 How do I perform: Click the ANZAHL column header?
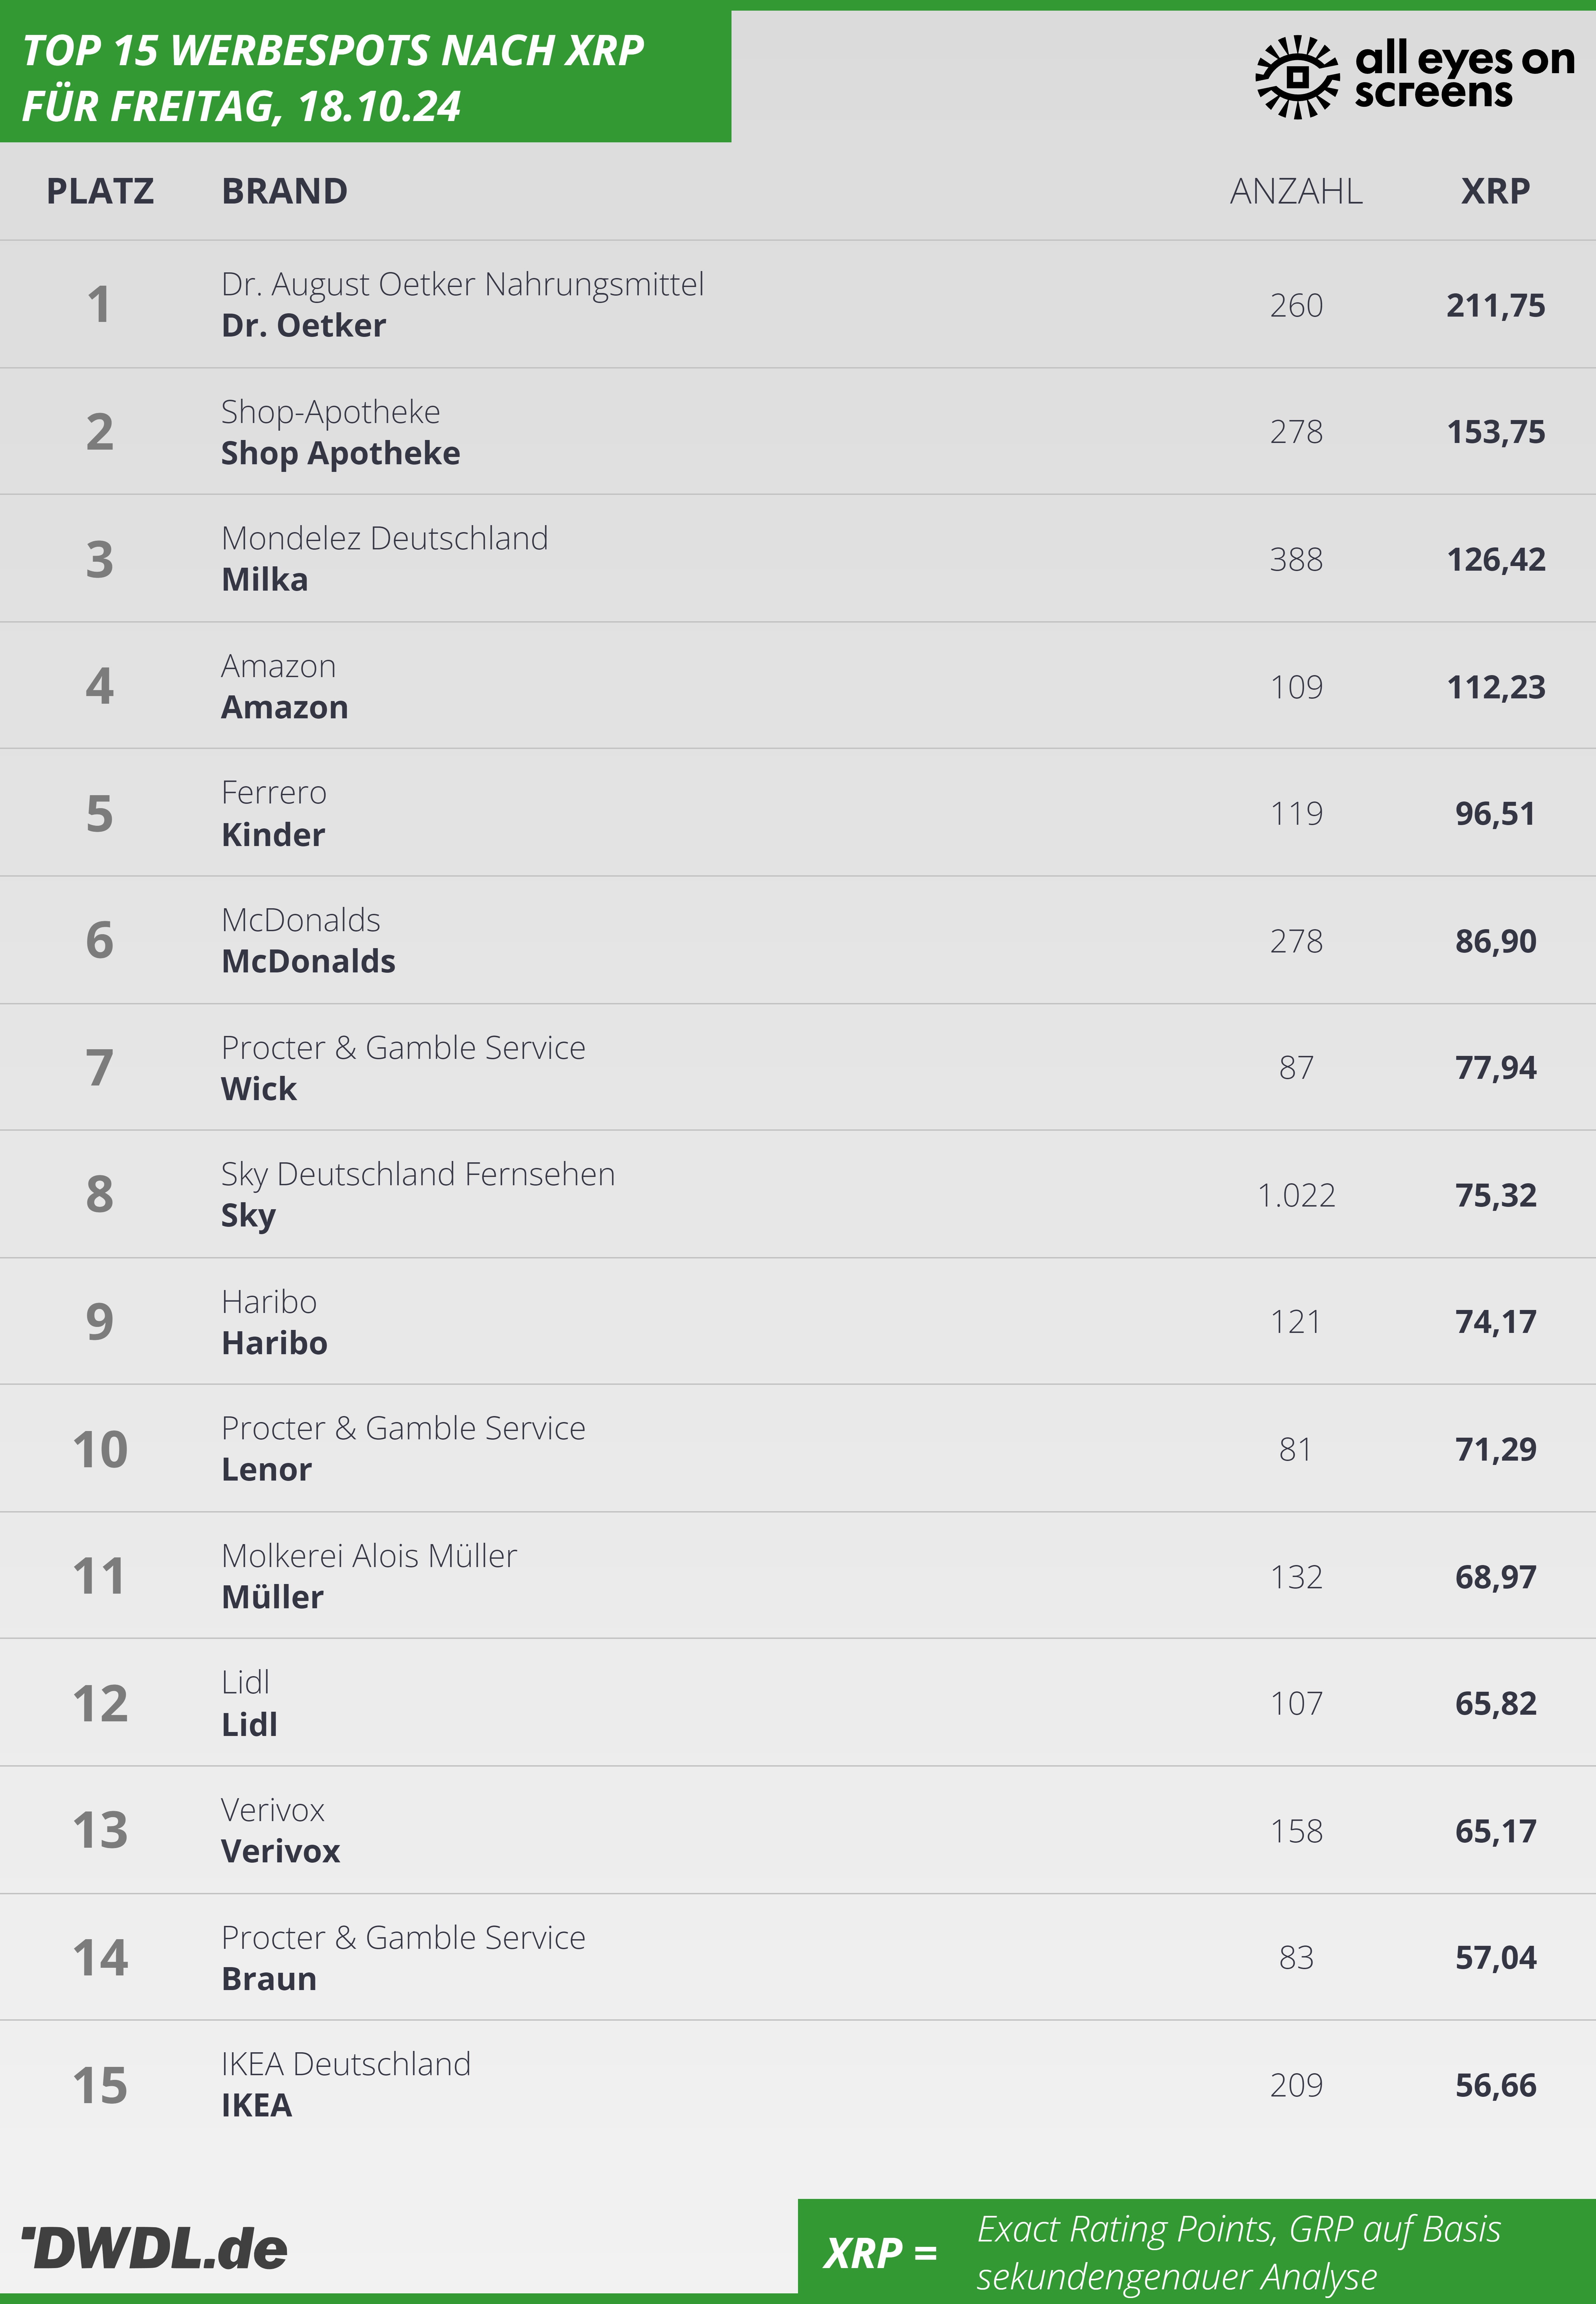click(x=1296, y=191)
